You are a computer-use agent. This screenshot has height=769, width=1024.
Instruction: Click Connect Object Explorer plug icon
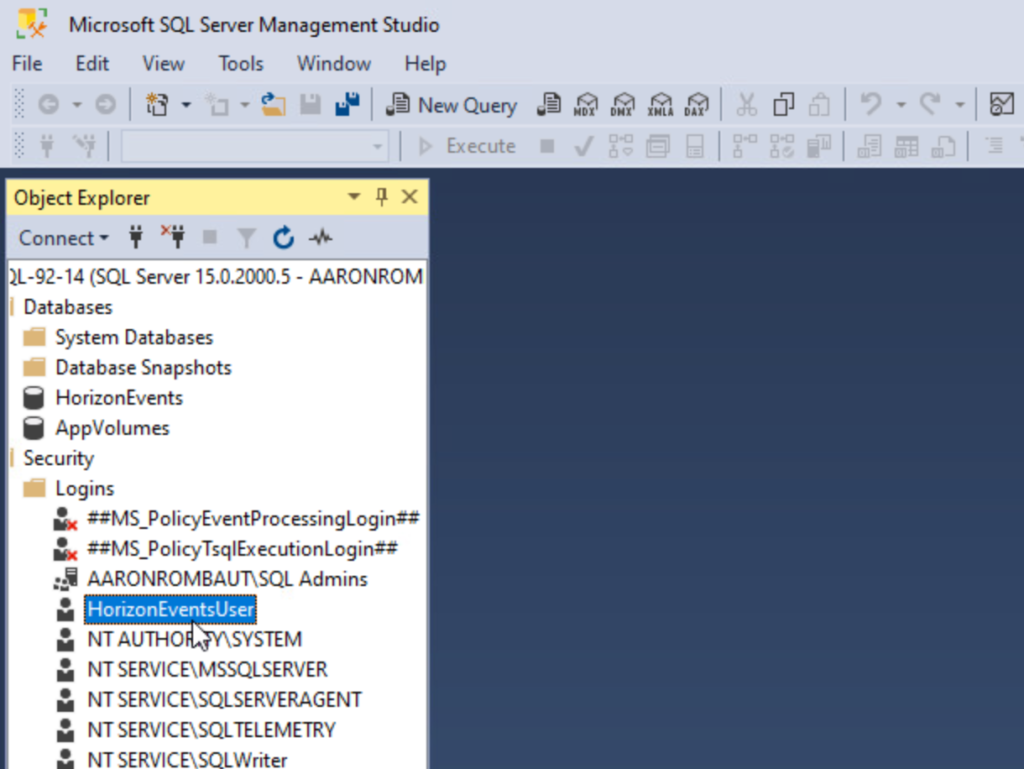pyautogui.click(x=137, y=238)
